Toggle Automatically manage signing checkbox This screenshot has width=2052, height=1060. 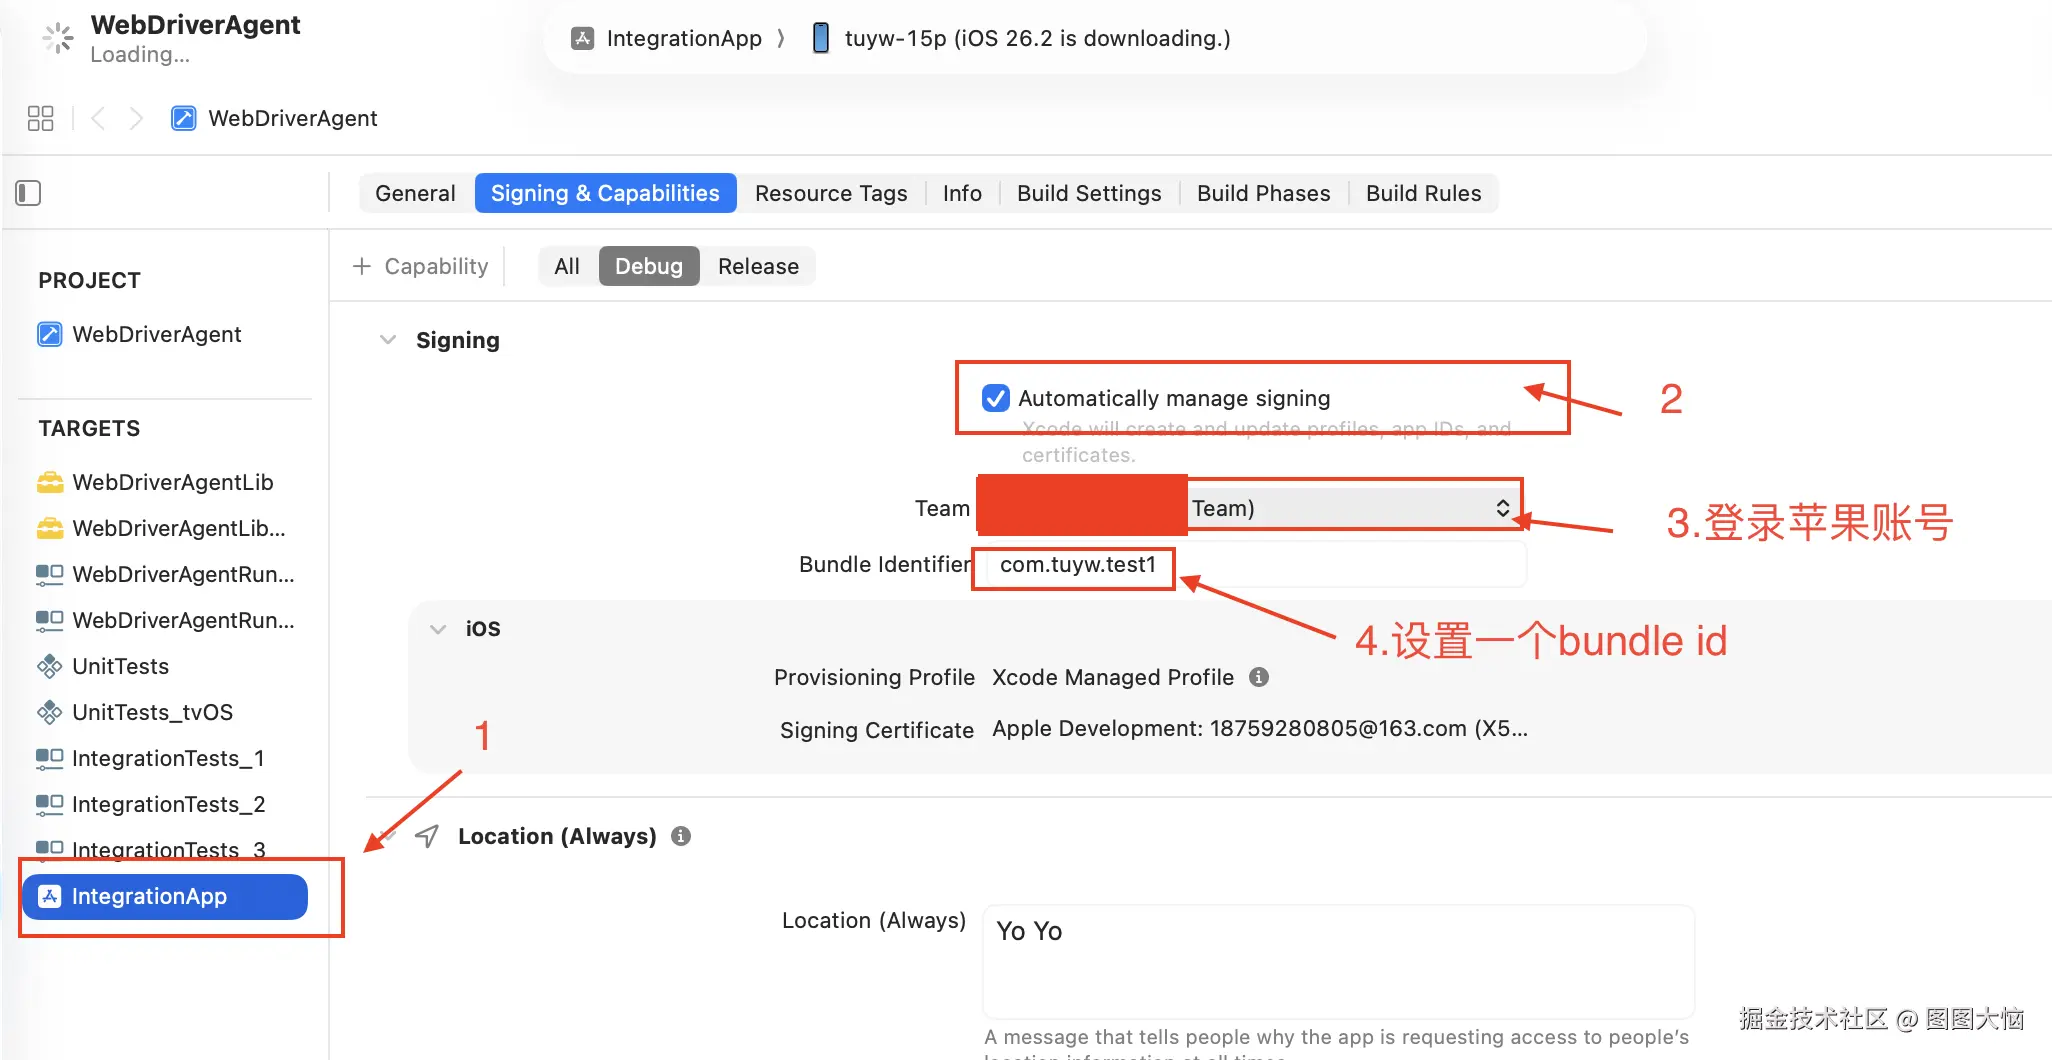996,398
